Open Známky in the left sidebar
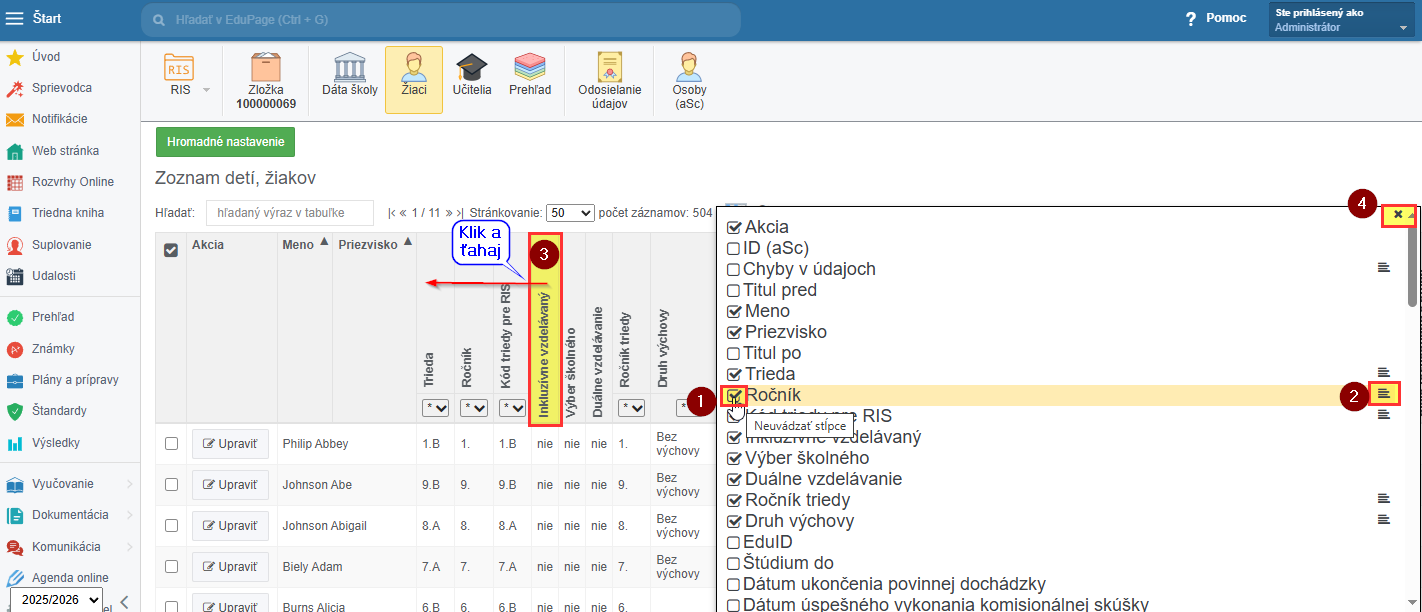1422x612 pixels. [x=53, y=349]
